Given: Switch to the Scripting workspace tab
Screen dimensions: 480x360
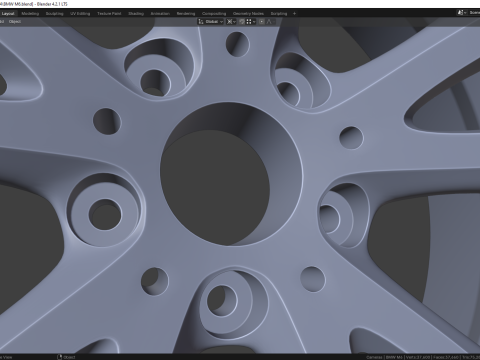Looking at the screenshot, I should click(x=279, y=14).
